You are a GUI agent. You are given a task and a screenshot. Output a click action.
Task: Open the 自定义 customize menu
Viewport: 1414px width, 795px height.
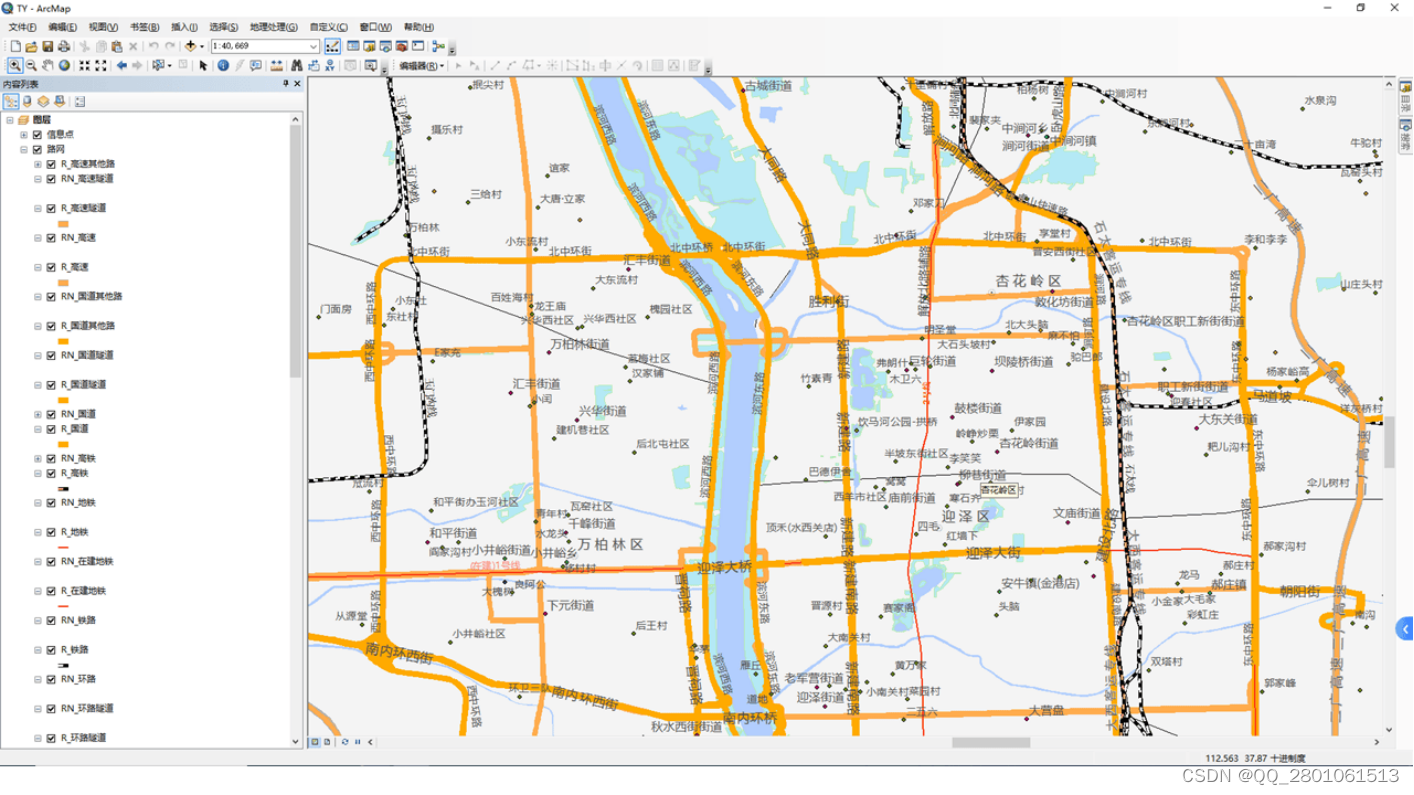pos(328,27)
